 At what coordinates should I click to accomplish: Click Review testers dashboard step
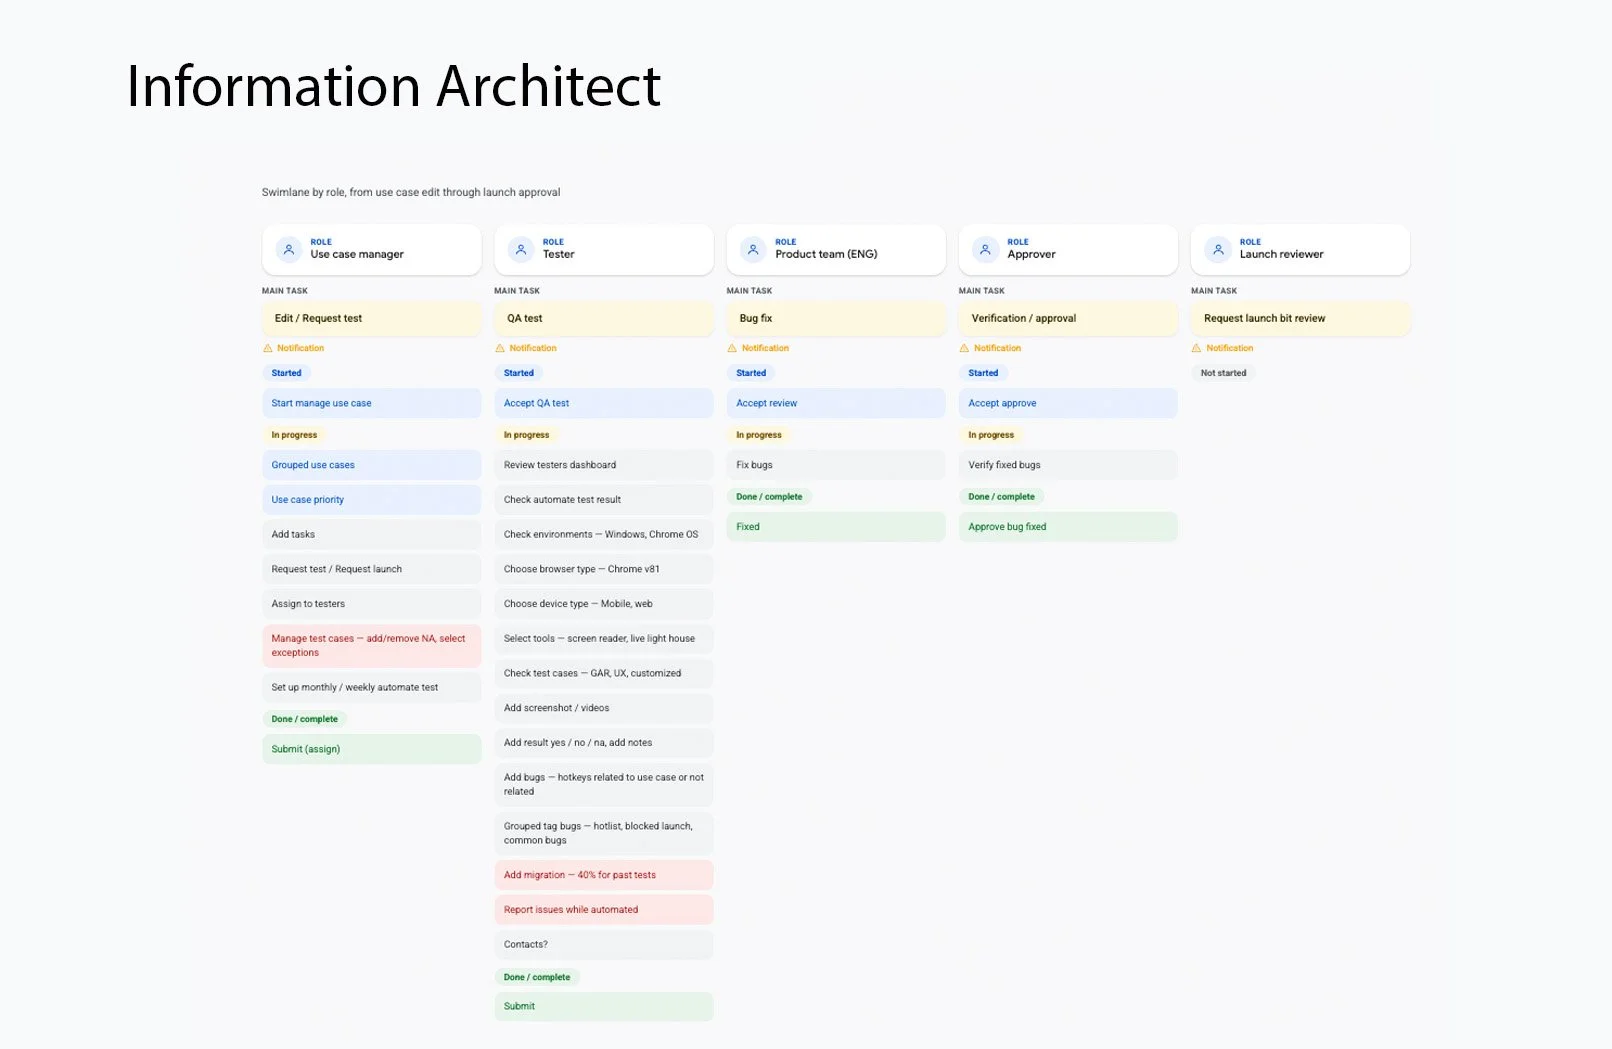point(604,465)
